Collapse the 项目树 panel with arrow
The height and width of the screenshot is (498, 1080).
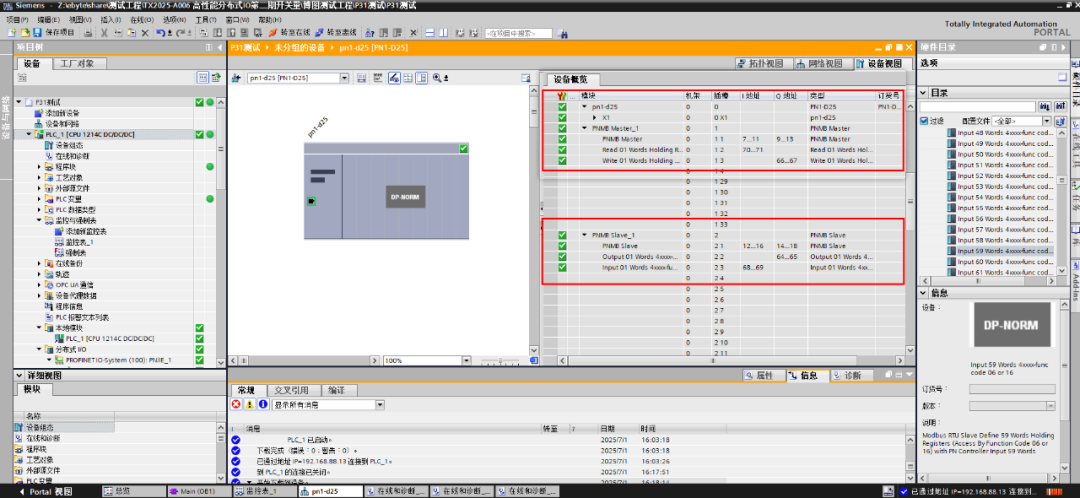coord(219,48)
